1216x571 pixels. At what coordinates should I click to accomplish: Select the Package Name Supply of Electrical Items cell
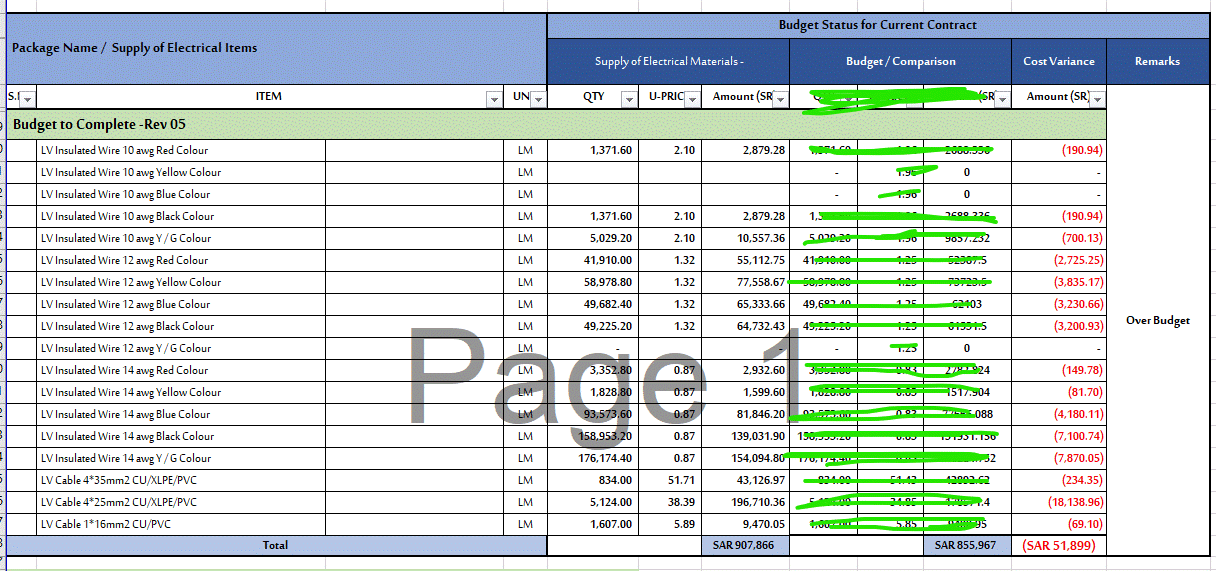pos(277,48)
